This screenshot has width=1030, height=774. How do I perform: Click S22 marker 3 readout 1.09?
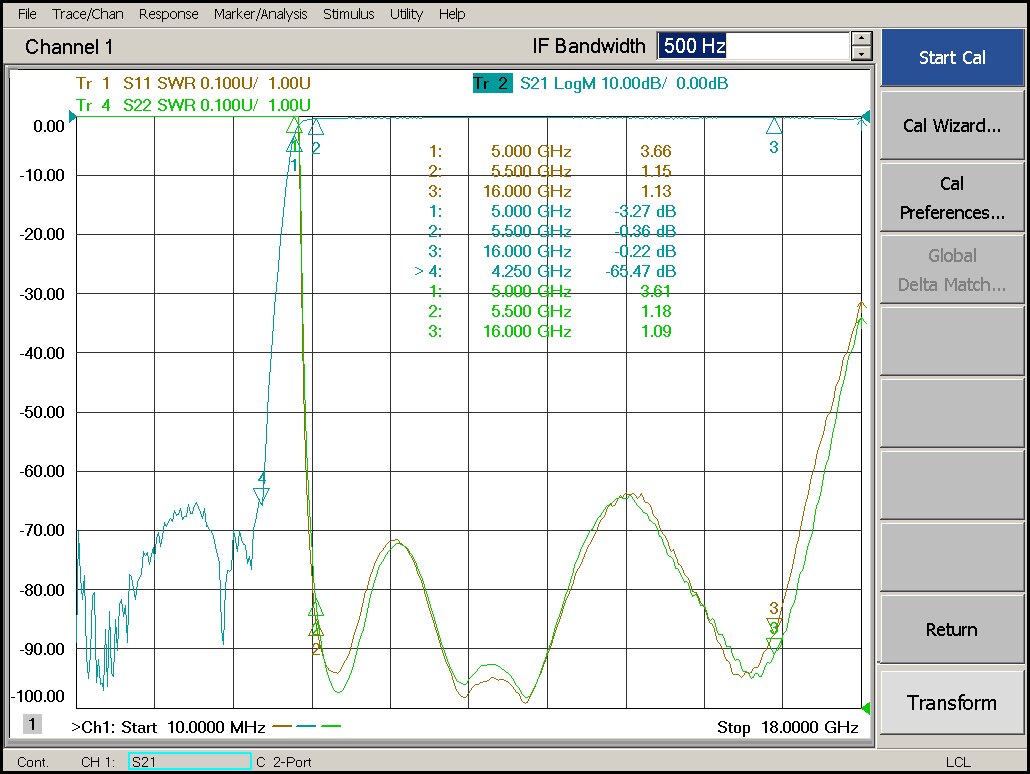click(656, 331)
